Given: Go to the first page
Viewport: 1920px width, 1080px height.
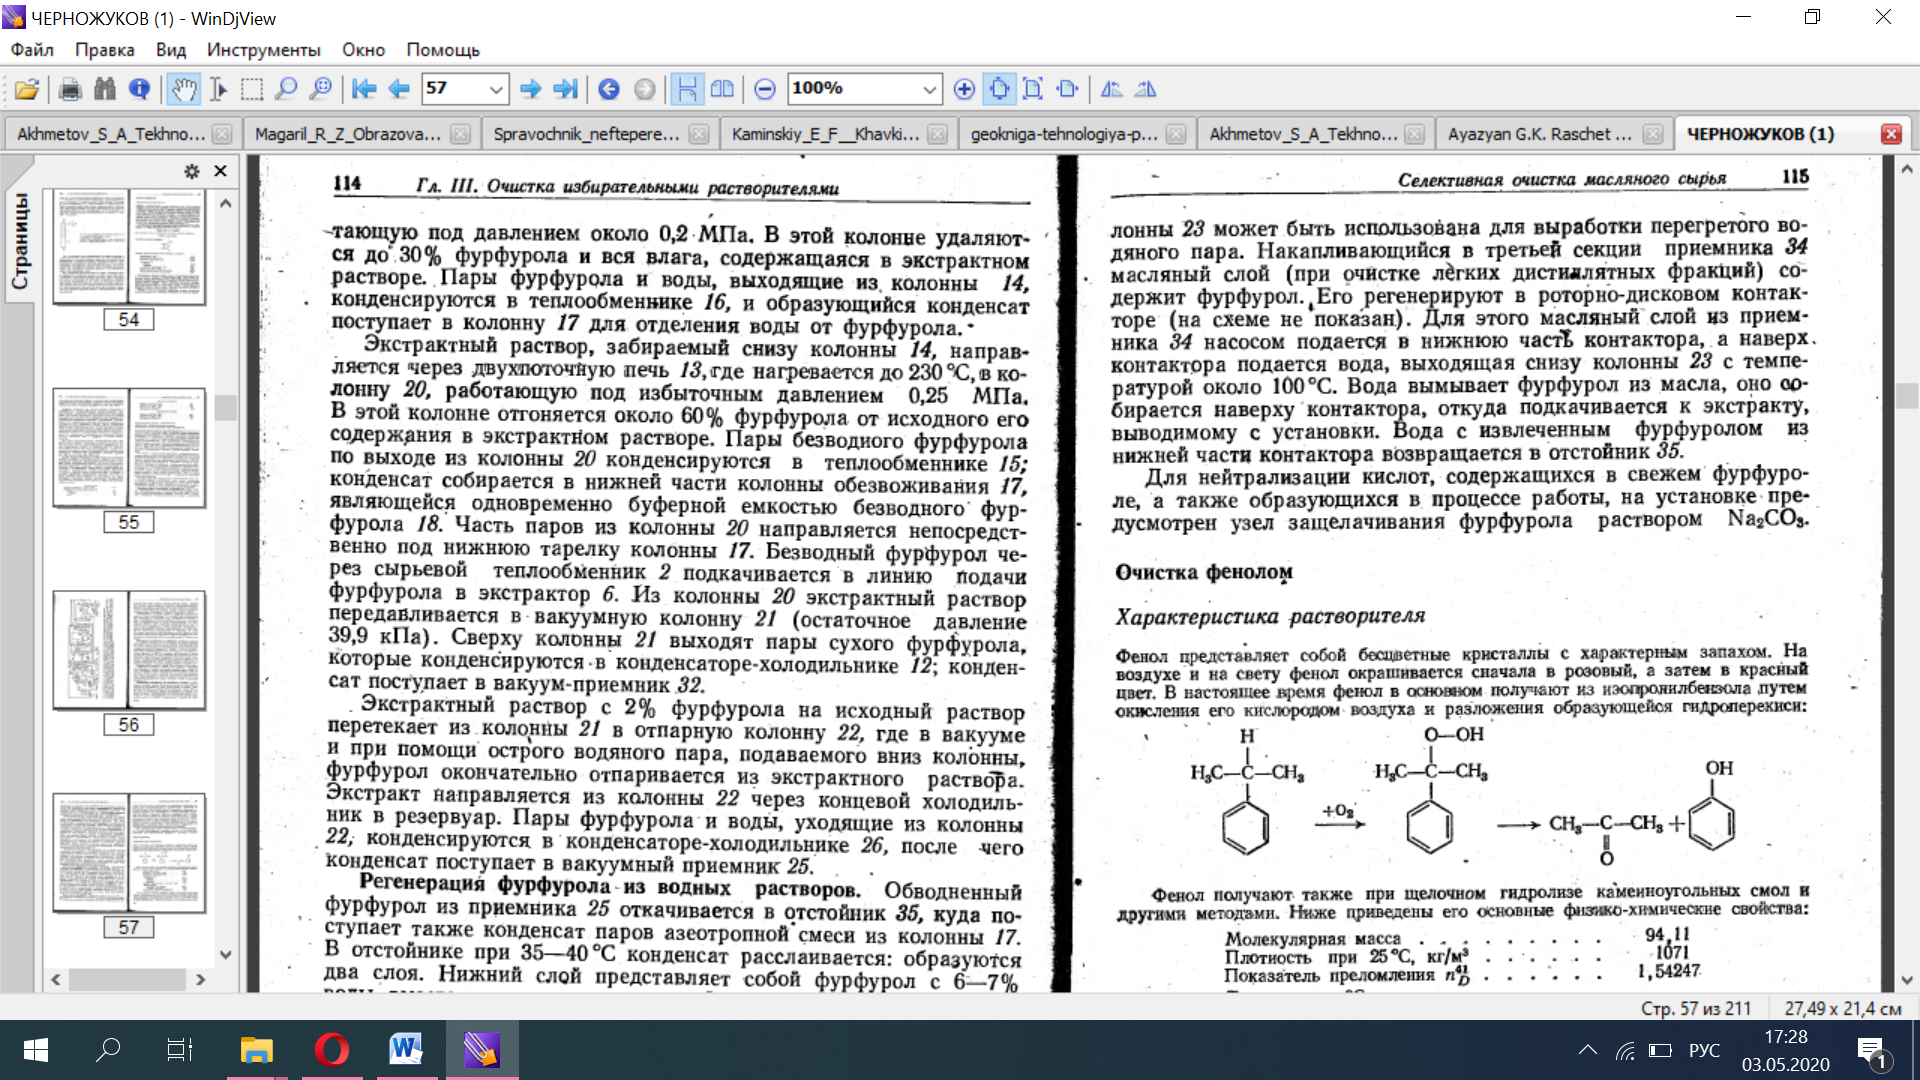Looking at the screenshot, I should coord(364,89).
